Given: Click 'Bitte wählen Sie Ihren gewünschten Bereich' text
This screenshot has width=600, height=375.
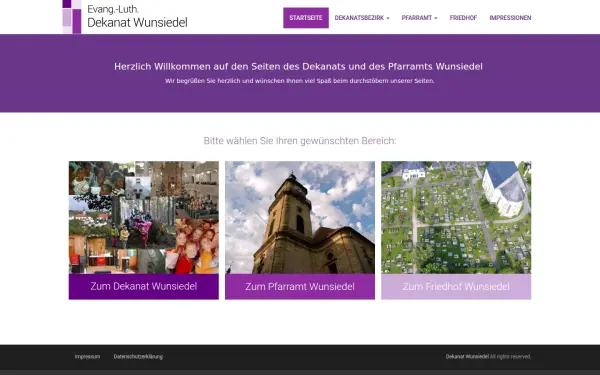Looking at the screenshot, I should [x=300, y=141].
